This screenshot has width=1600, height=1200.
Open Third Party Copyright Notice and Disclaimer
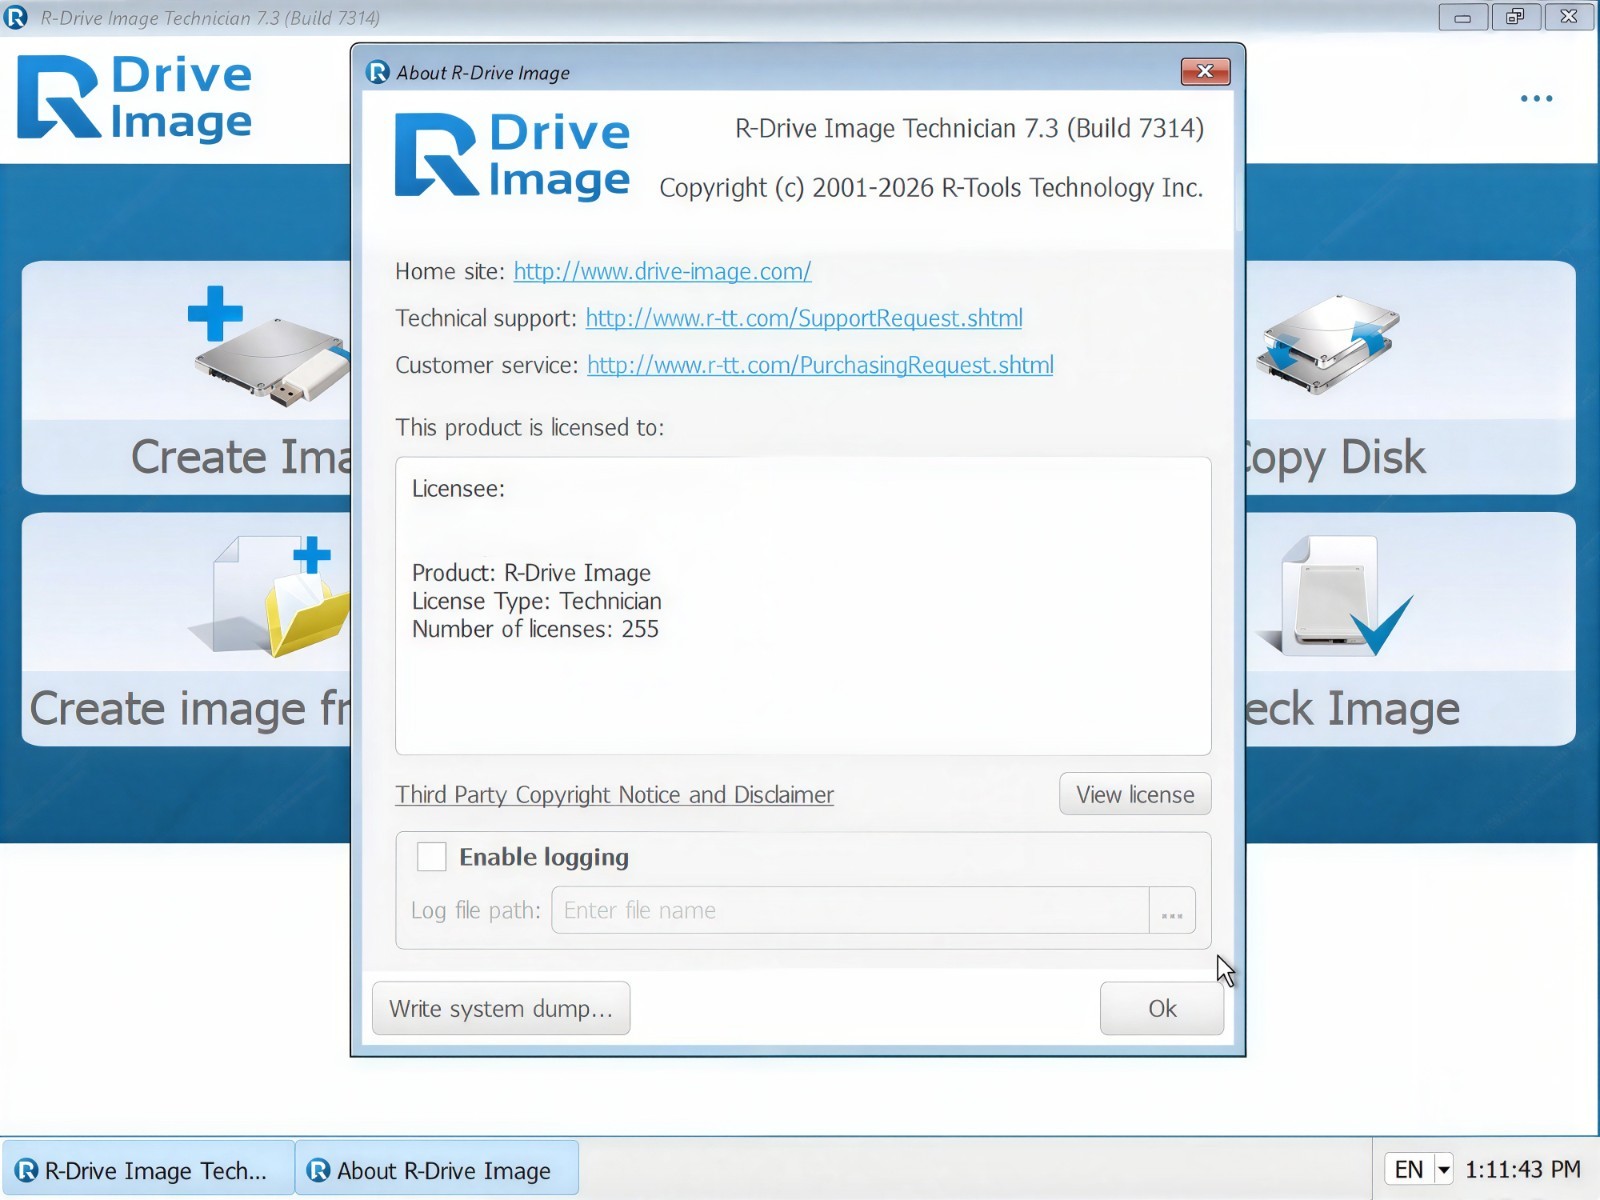point(614,795)
